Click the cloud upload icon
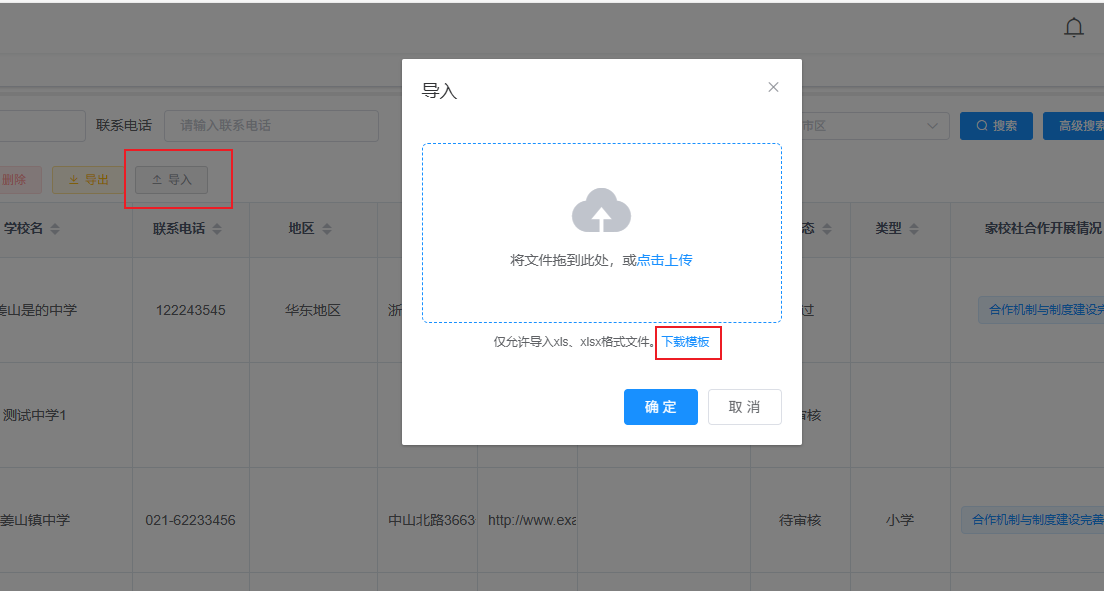Image resolution: width=1104 pixels, height=591 pixels. click(x=601, y=211)
